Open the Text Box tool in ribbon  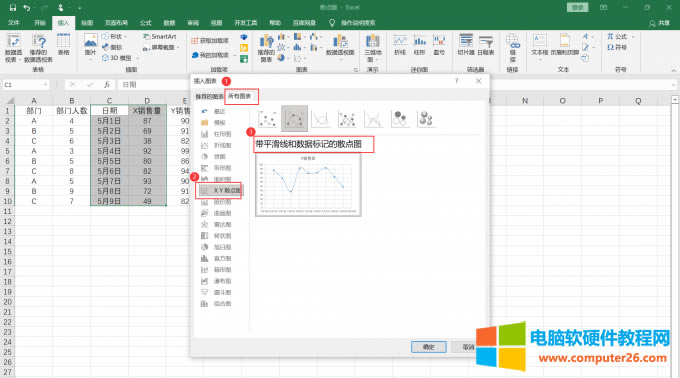click(540, 45)
